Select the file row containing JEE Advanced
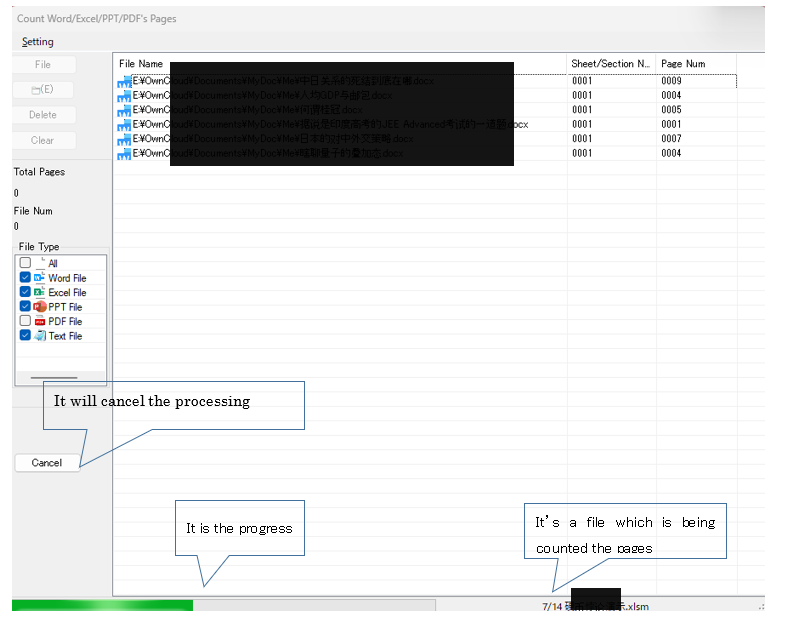Image resolution: width=789 pixels, height=633 pixels. click(427, 124)
